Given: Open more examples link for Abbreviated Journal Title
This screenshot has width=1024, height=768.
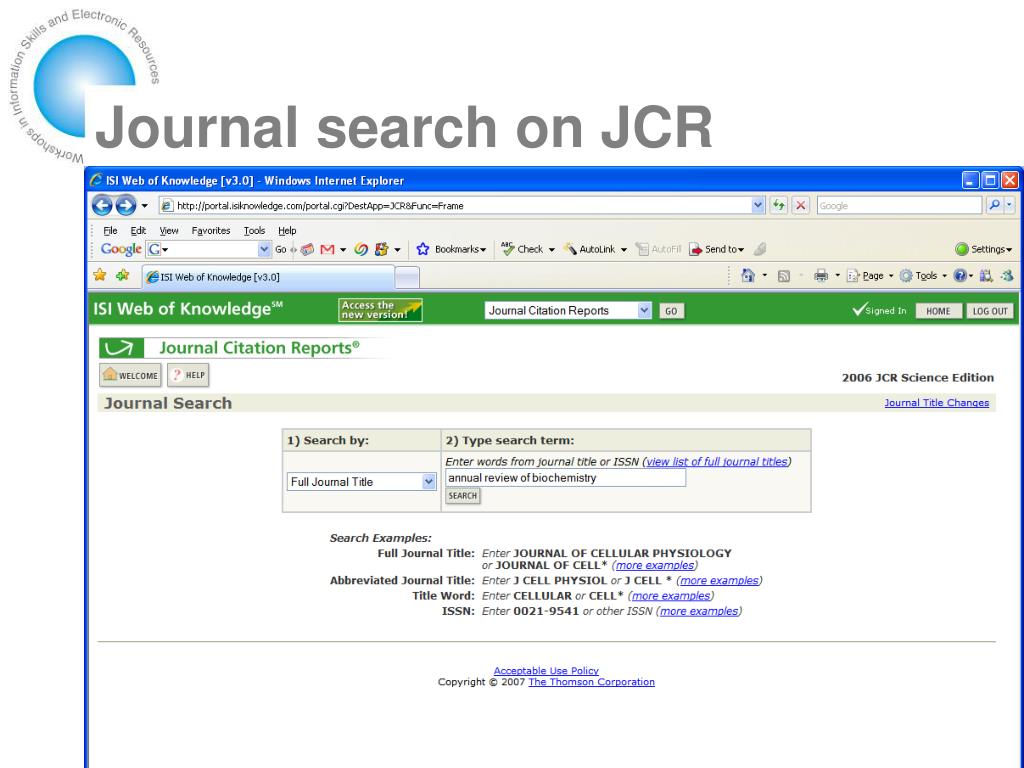Looking at the screenshot, I should click(x=719, y=581).
